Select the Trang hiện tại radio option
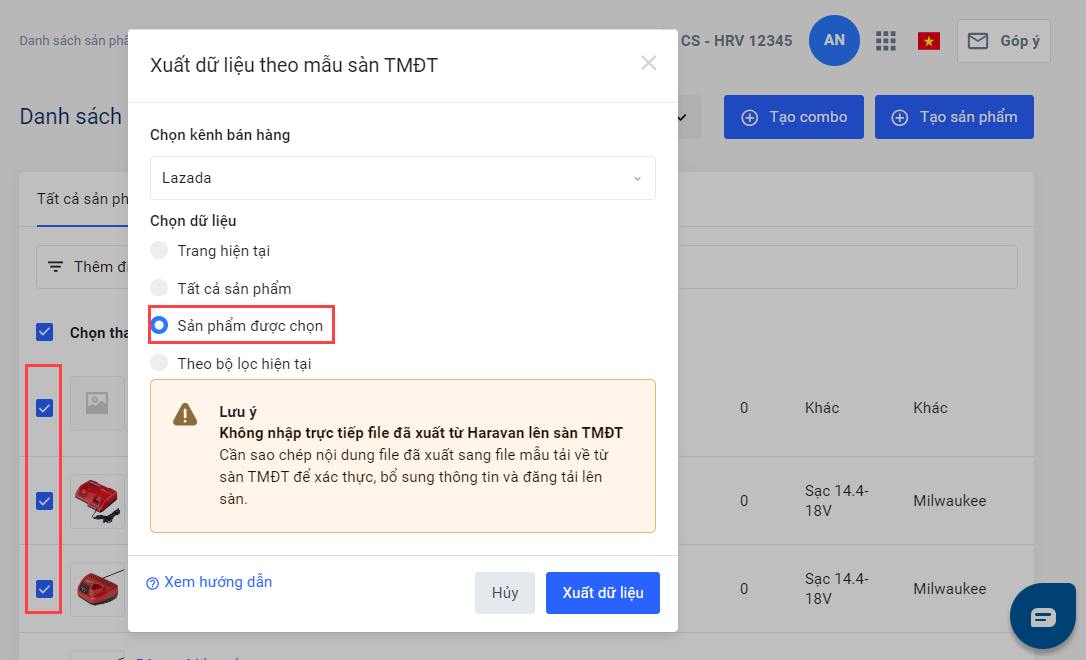The image size is (1086, 660). click(159, 250)
